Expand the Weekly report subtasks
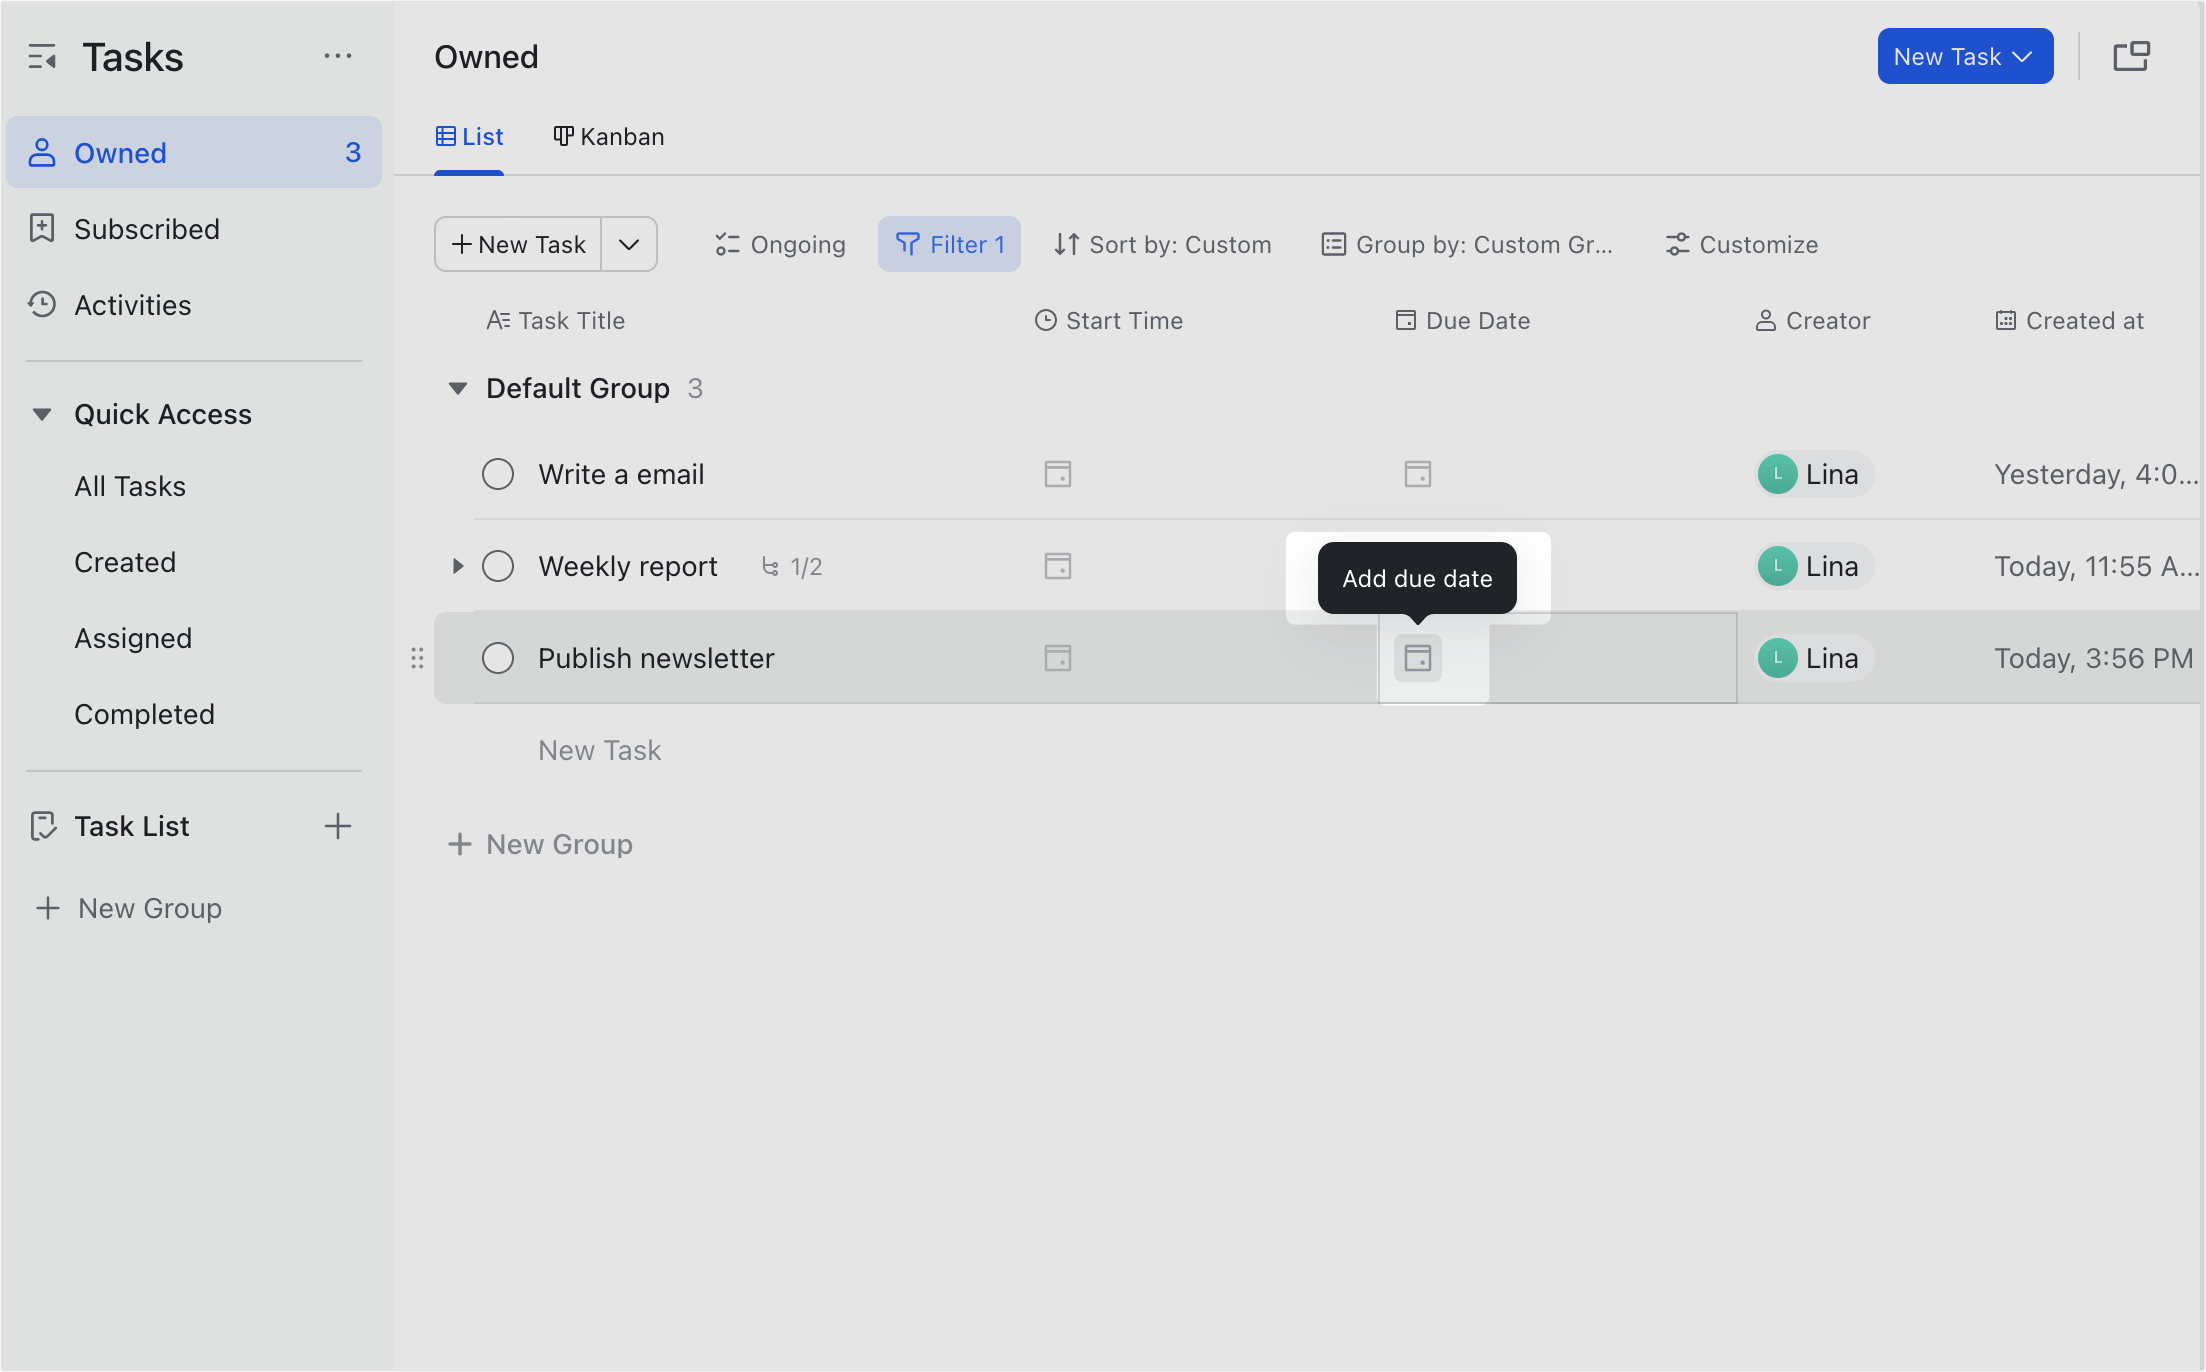This screenshot has height=1372, width=2206. click(x=458, y=566)
